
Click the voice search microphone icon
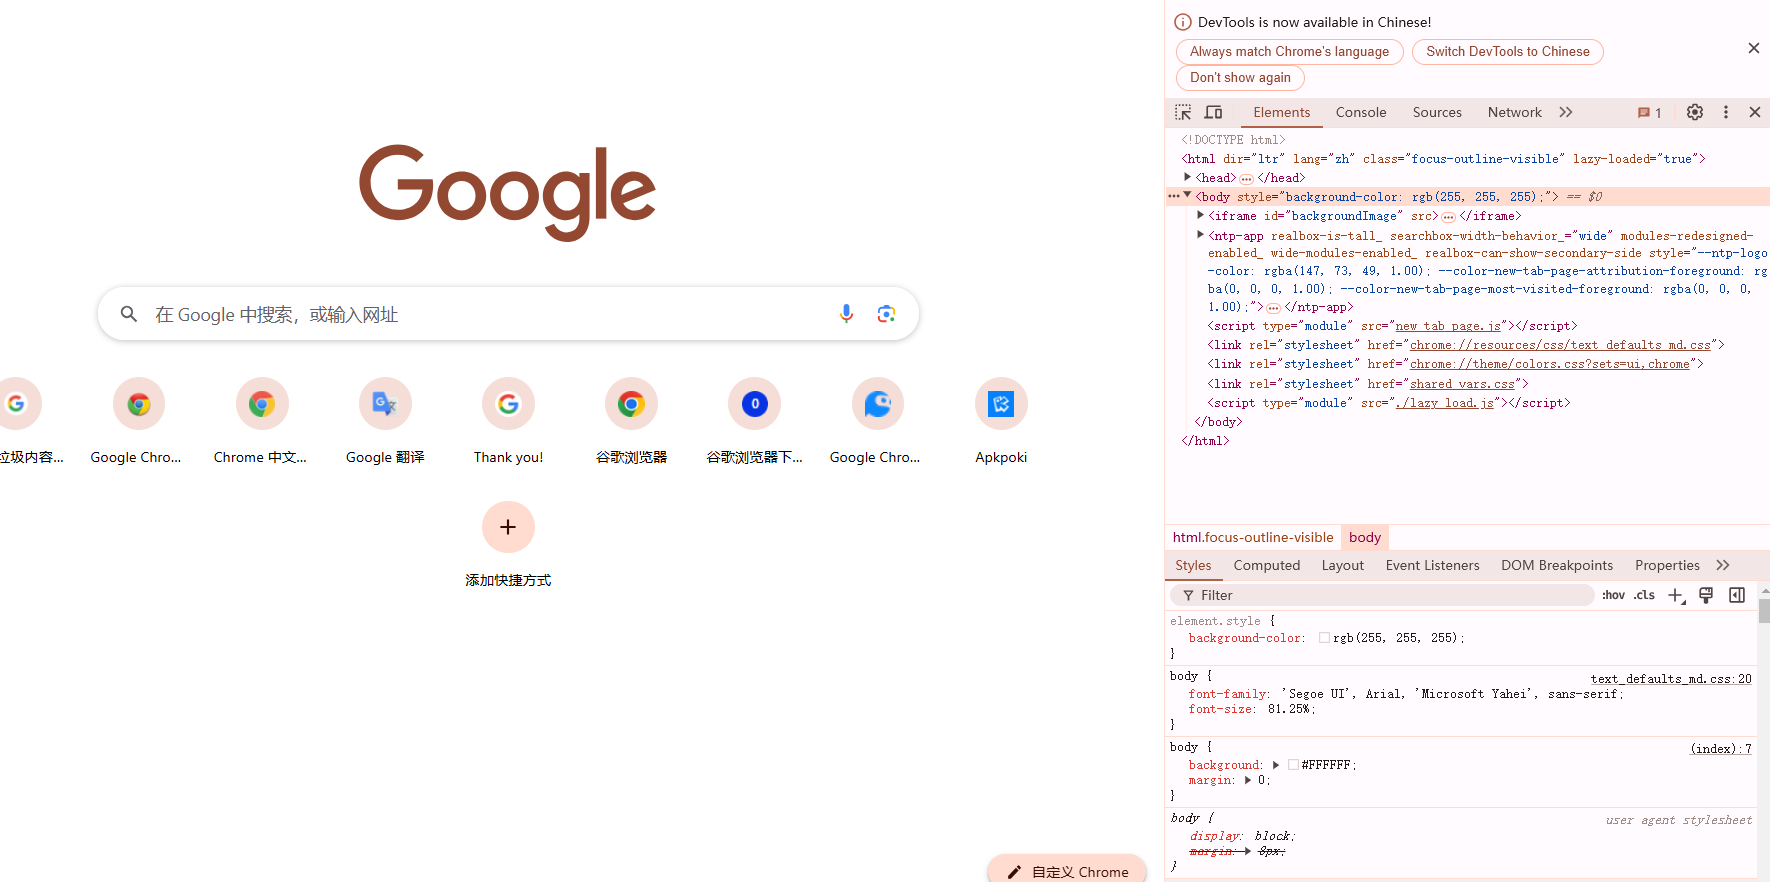click(846, 314)
